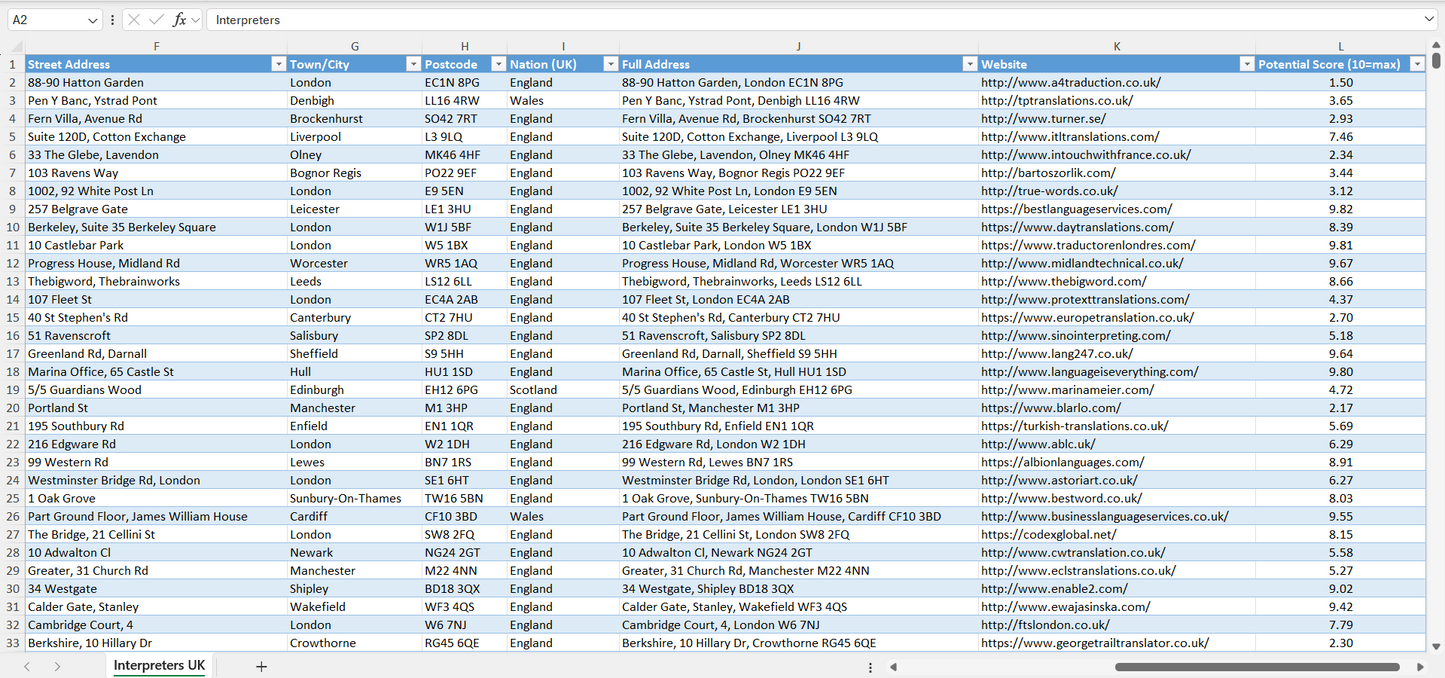Screen dimensions: 1445x678
Task: Click the vertical ellipsis next to Name Box
Action: 113,19
